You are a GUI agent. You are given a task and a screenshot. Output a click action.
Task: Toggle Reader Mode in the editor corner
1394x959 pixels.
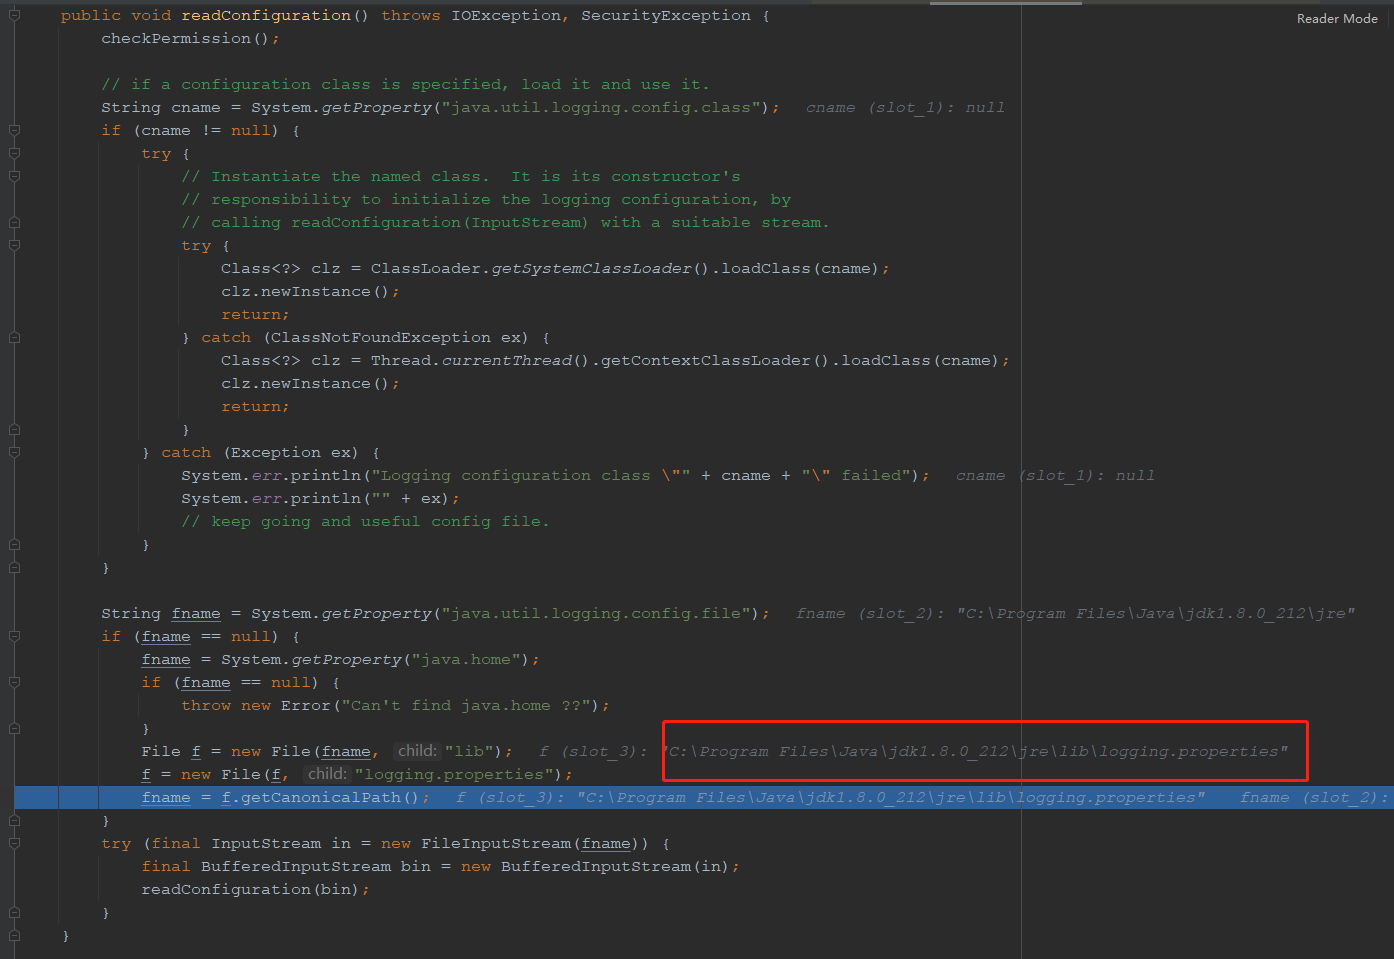coord(1337,19)
